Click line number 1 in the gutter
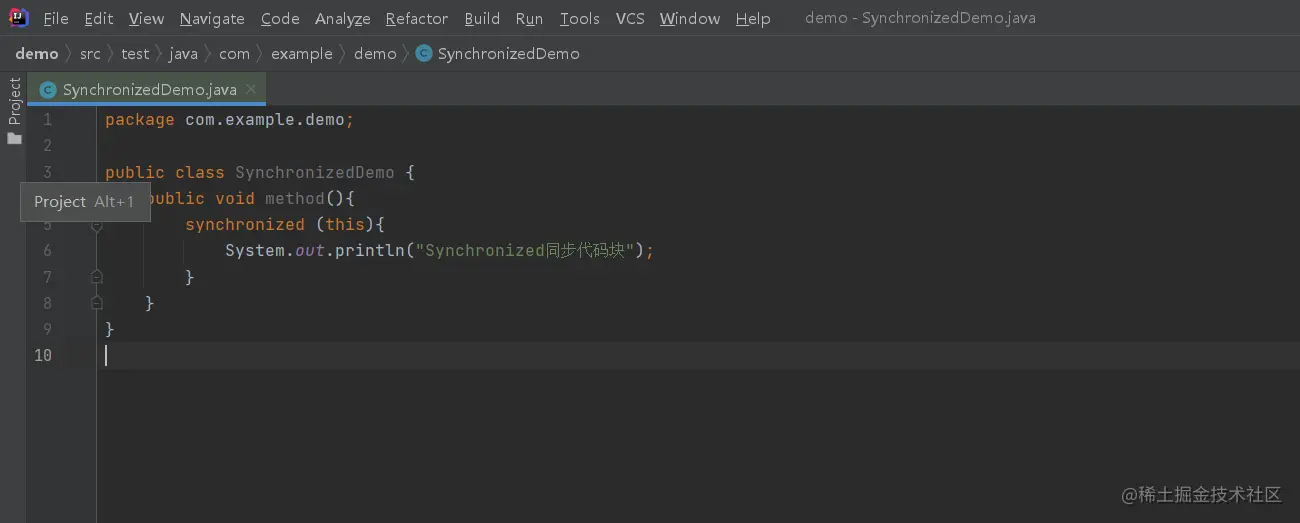This screenshot has height=523, width=1300. tap(47, 120)
